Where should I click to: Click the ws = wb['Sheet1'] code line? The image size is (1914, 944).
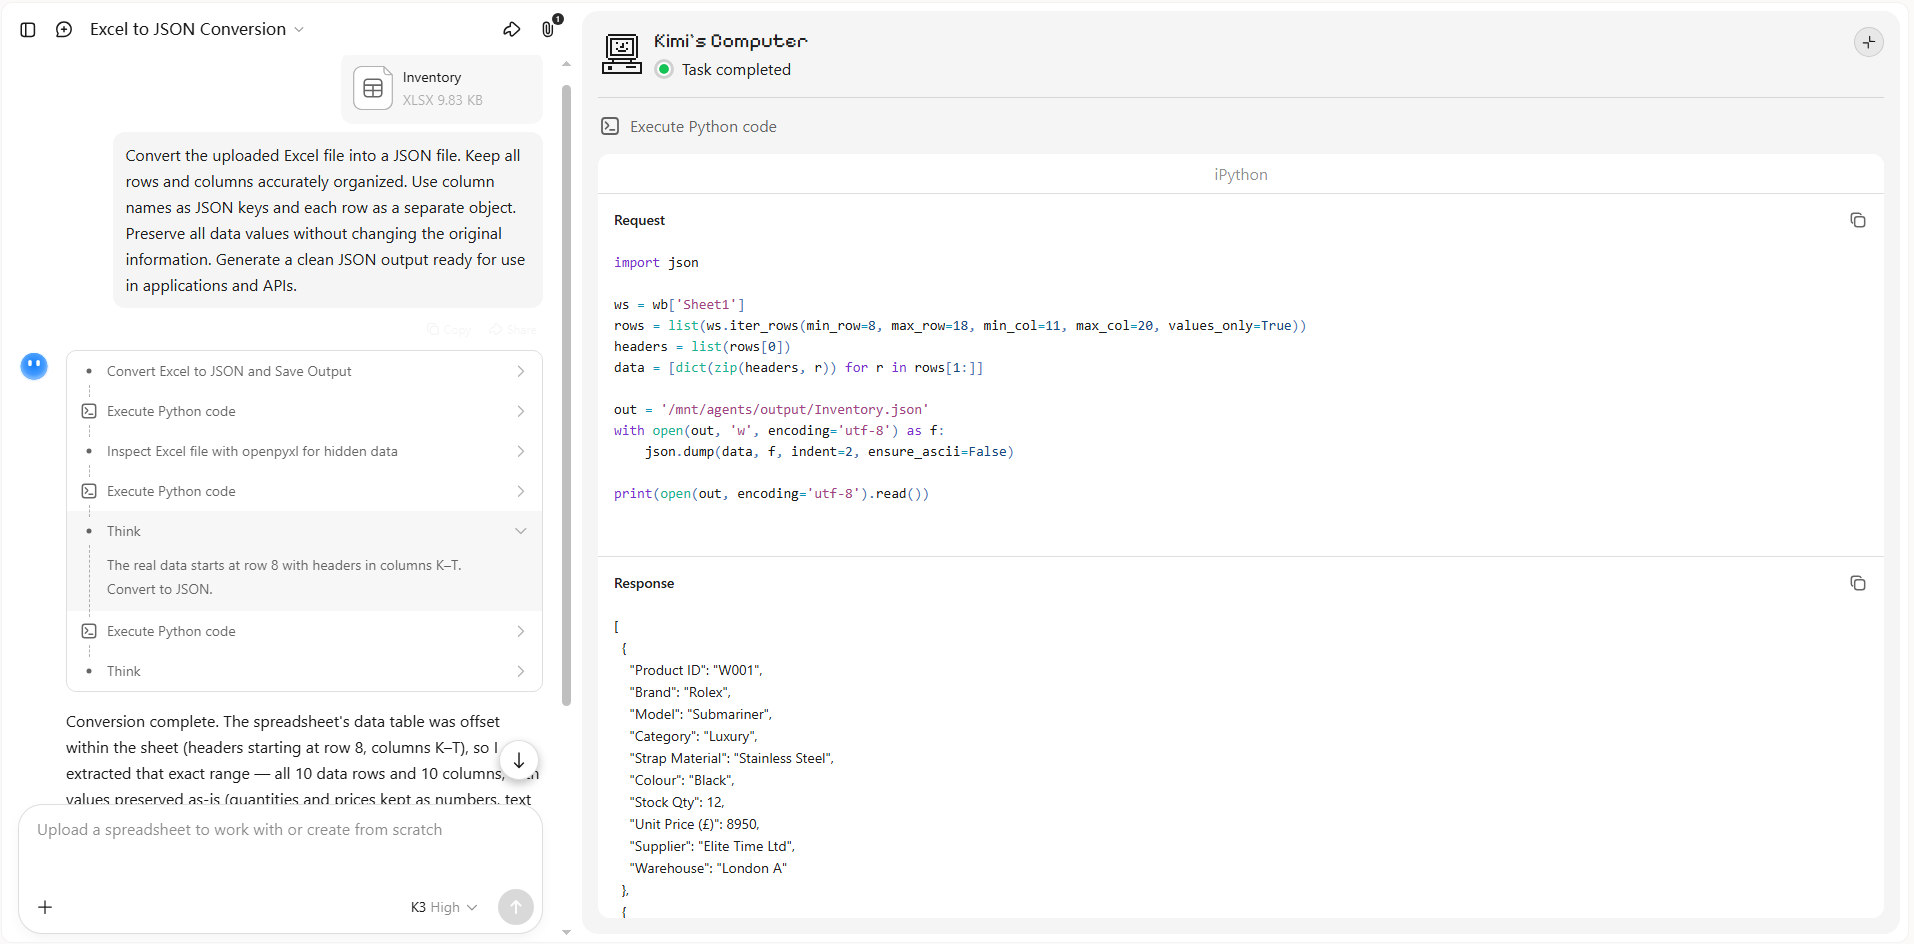coord(679,304)
